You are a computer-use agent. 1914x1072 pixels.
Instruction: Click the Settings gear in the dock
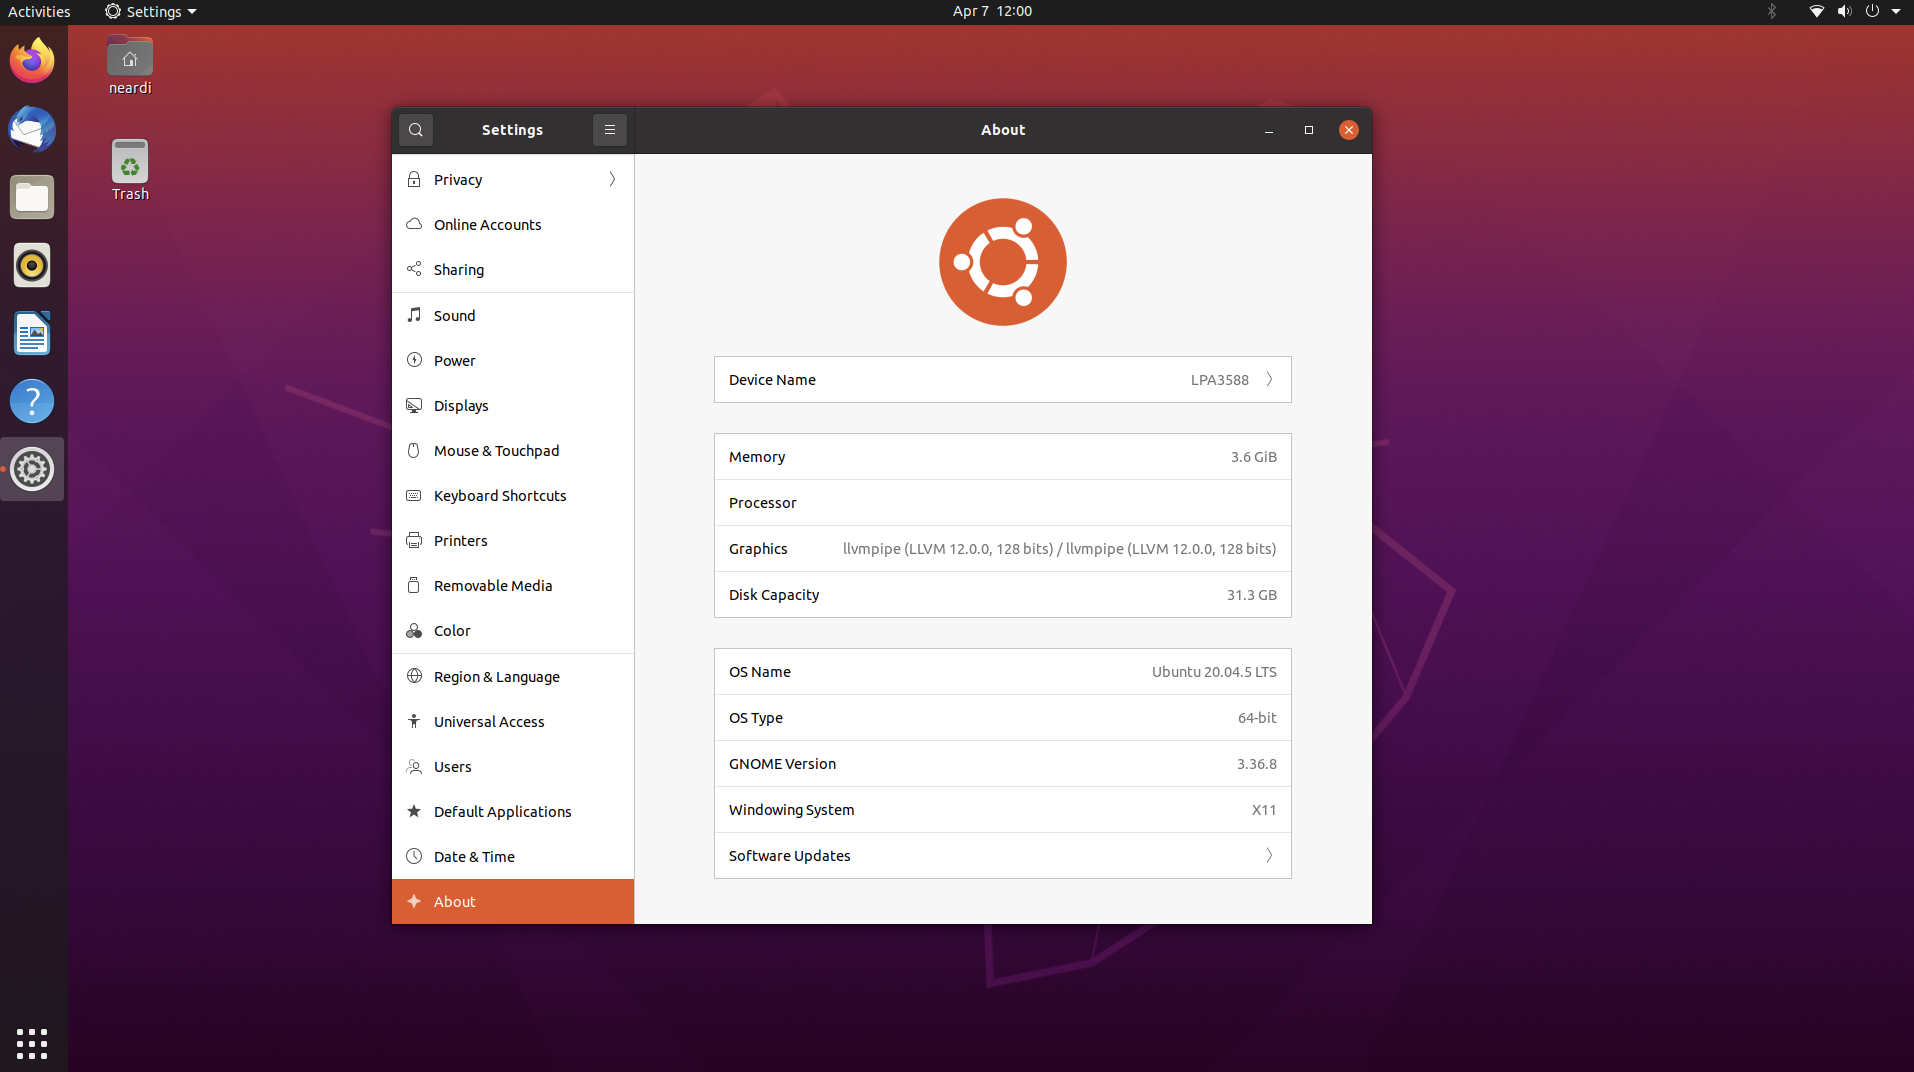coord(32,469)
